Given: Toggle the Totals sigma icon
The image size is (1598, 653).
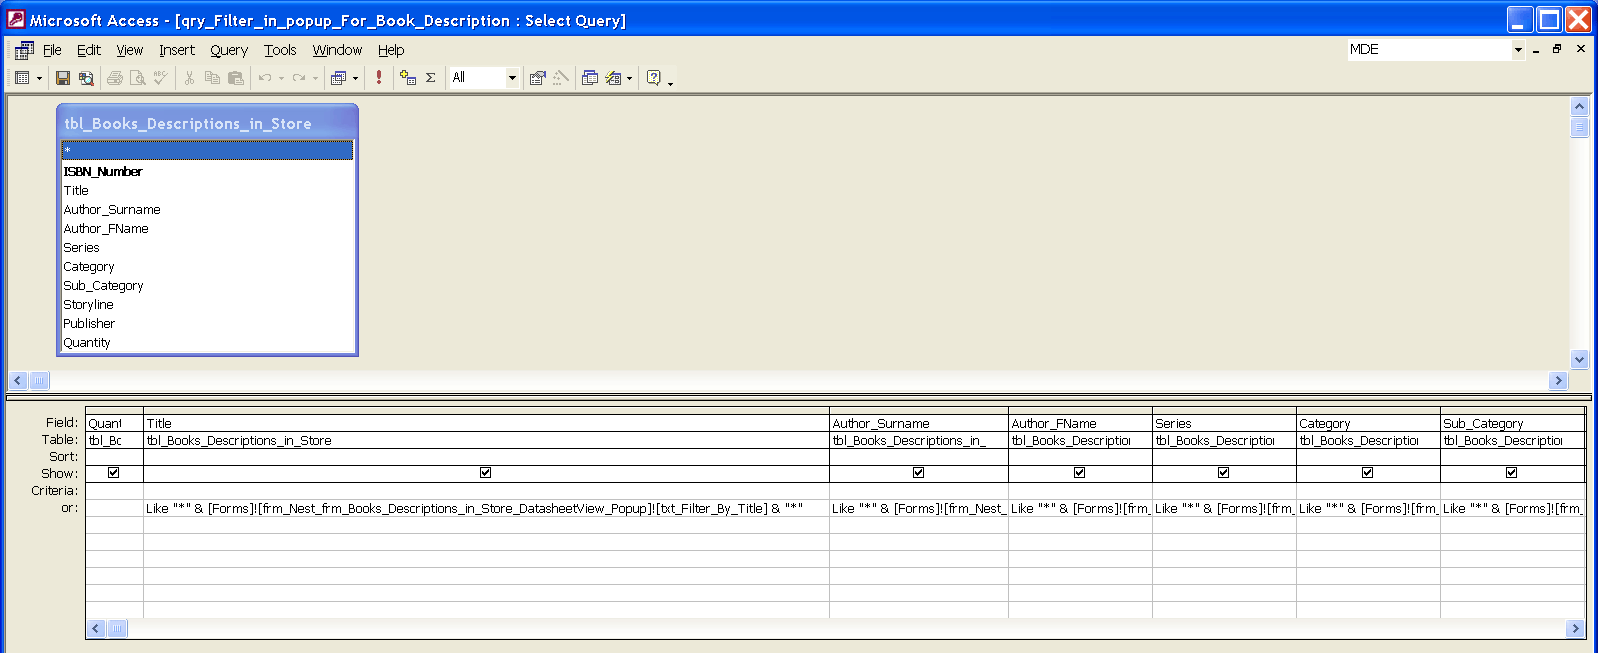Looking at the screenshot, I should point(431,78).
